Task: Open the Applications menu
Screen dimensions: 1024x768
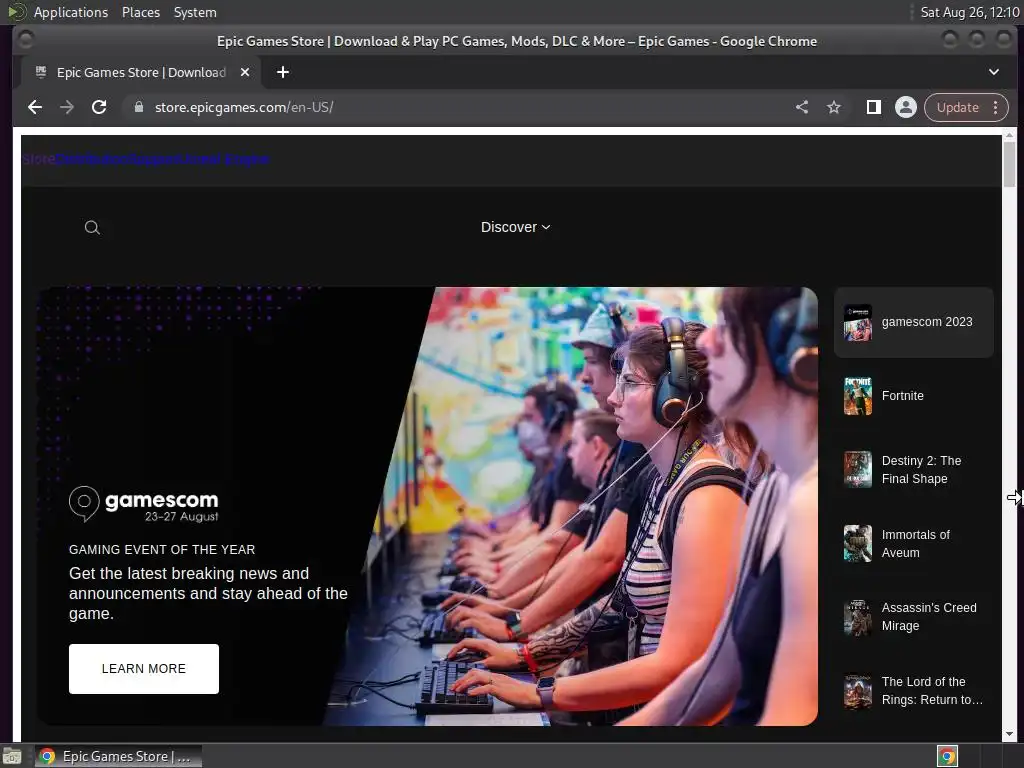Action: tap(71, 12)
